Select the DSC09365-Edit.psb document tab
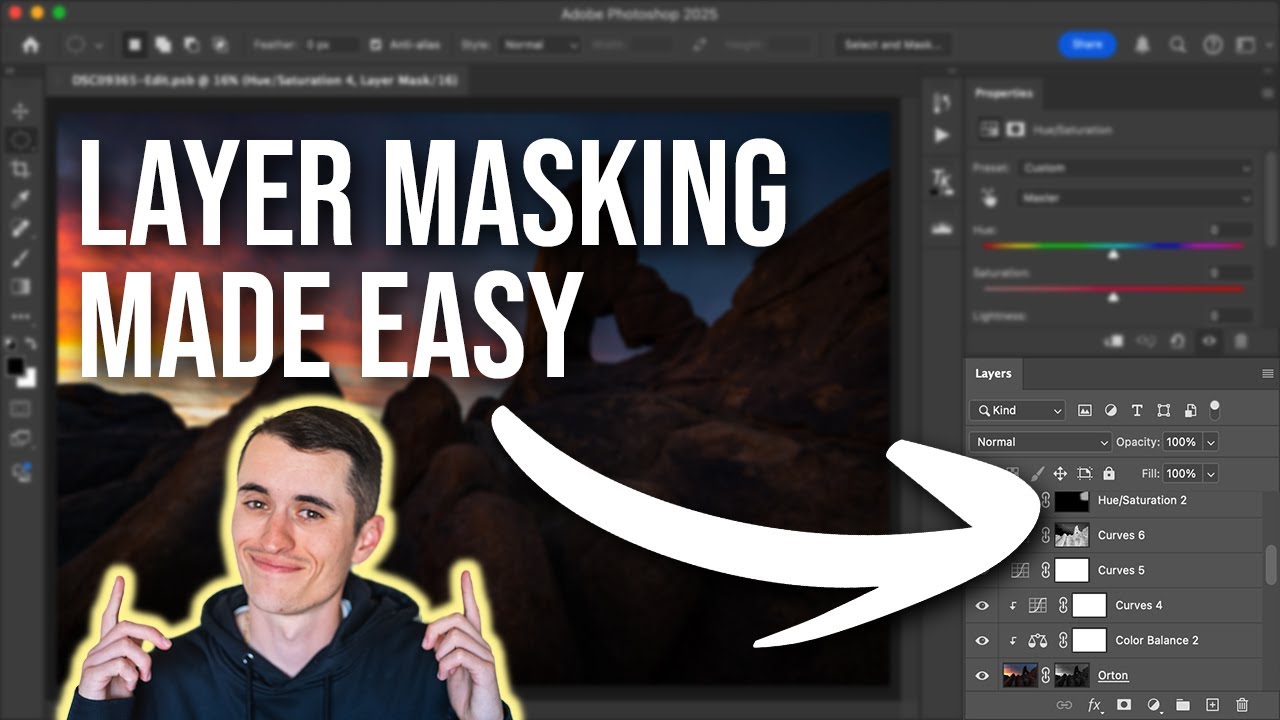 click(263, 81)
